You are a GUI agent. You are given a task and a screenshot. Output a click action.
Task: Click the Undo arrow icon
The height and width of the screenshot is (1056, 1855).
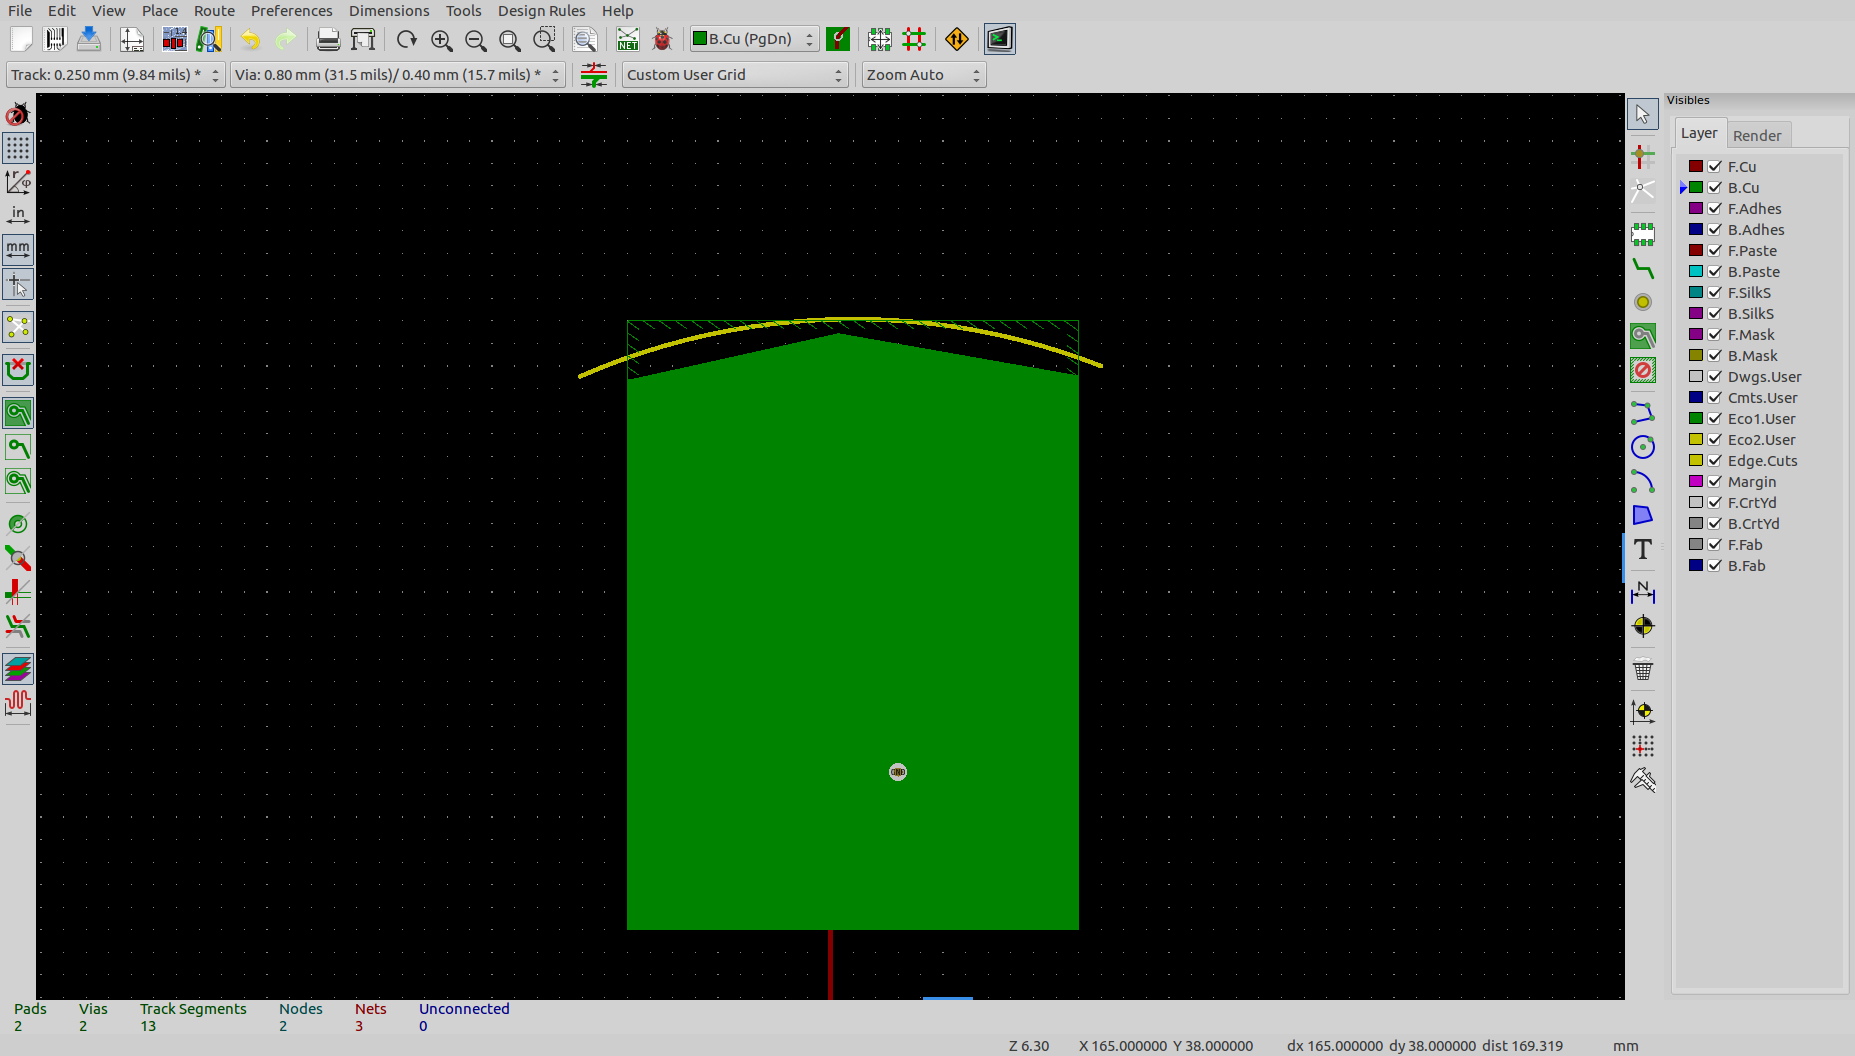click(x=250, y=40)
